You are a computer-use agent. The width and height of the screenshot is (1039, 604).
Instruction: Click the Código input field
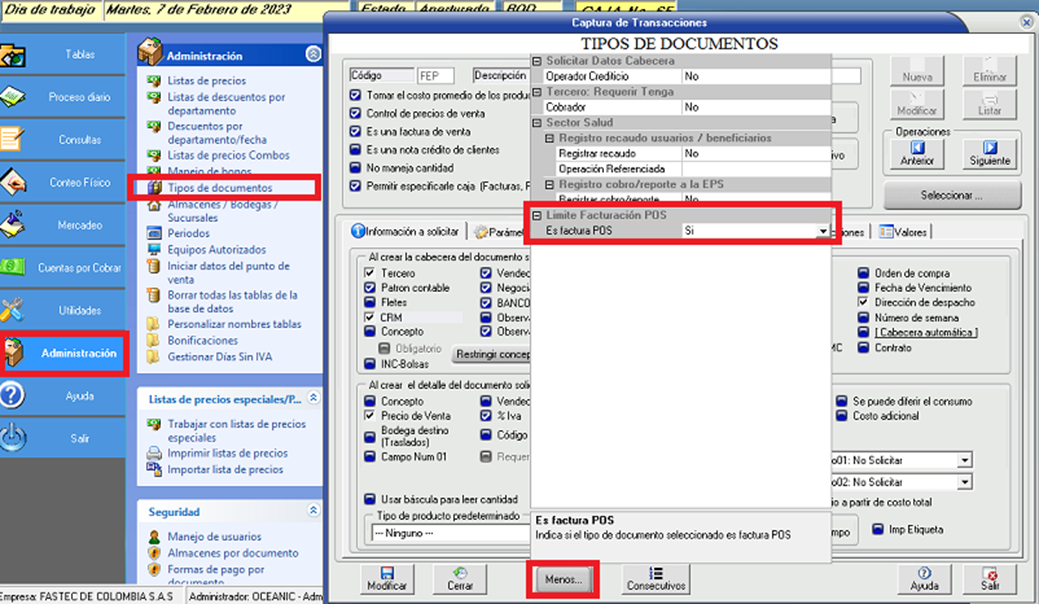(436, 76)
